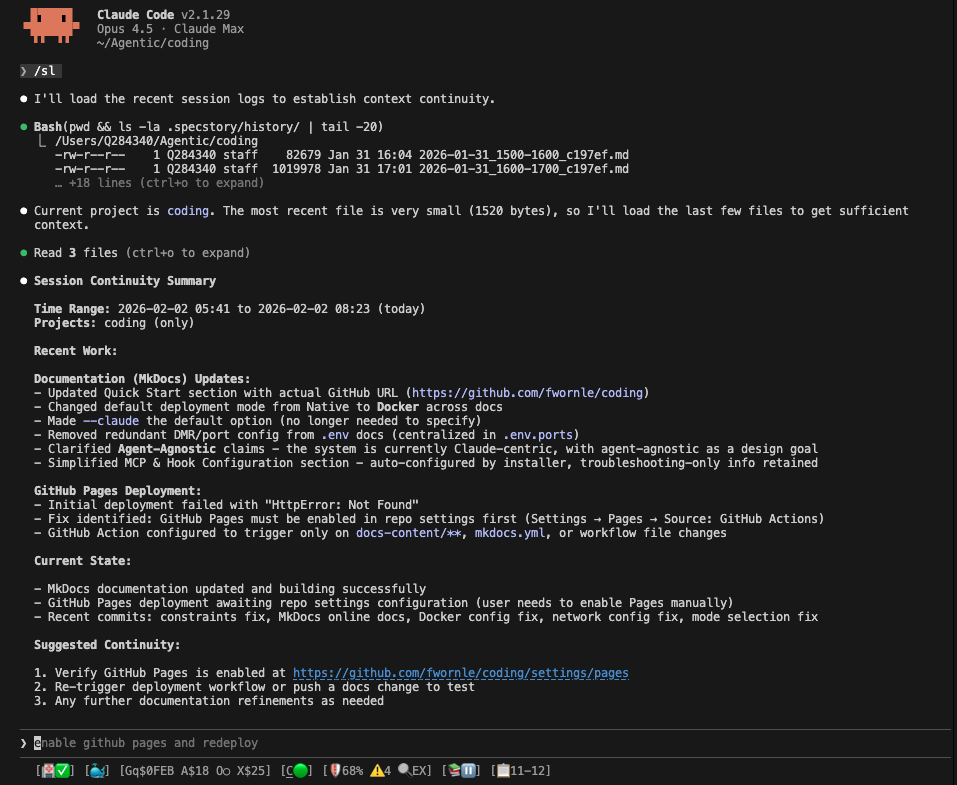
Task: Open the https://github.com/fwornle/coding Quick Start URL
Action: (527, 392)
